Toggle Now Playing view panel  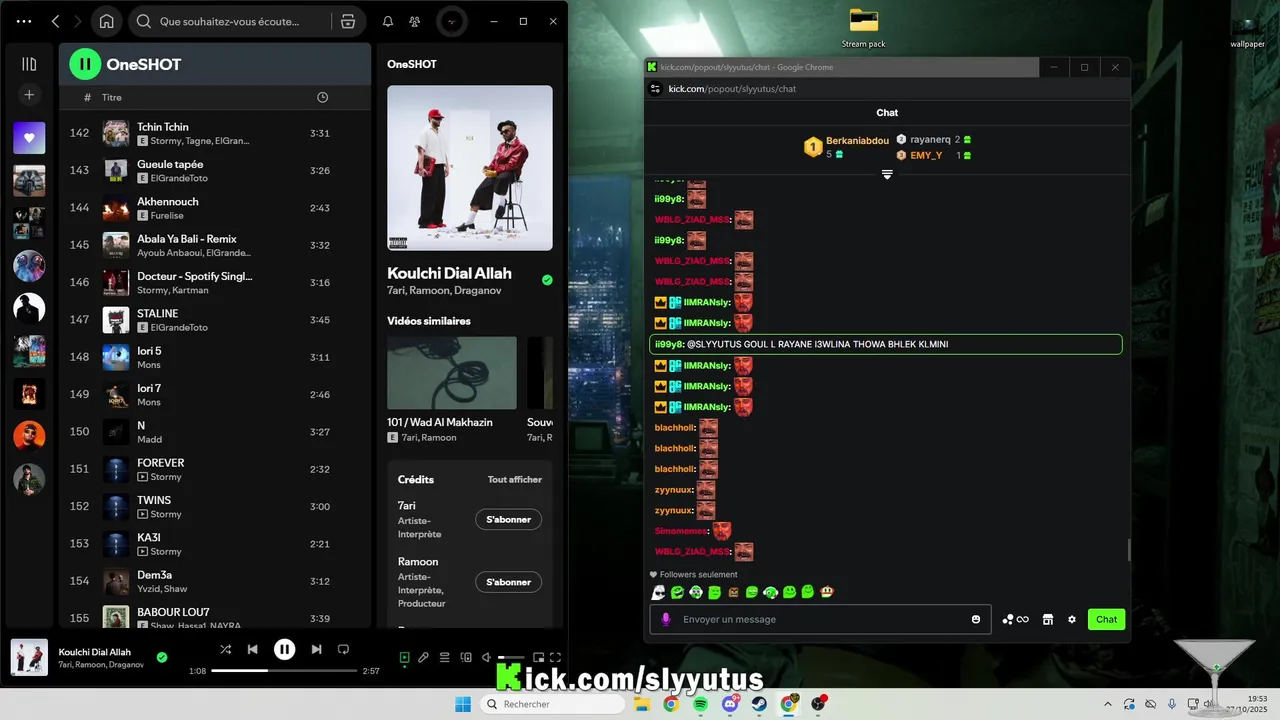404,657
